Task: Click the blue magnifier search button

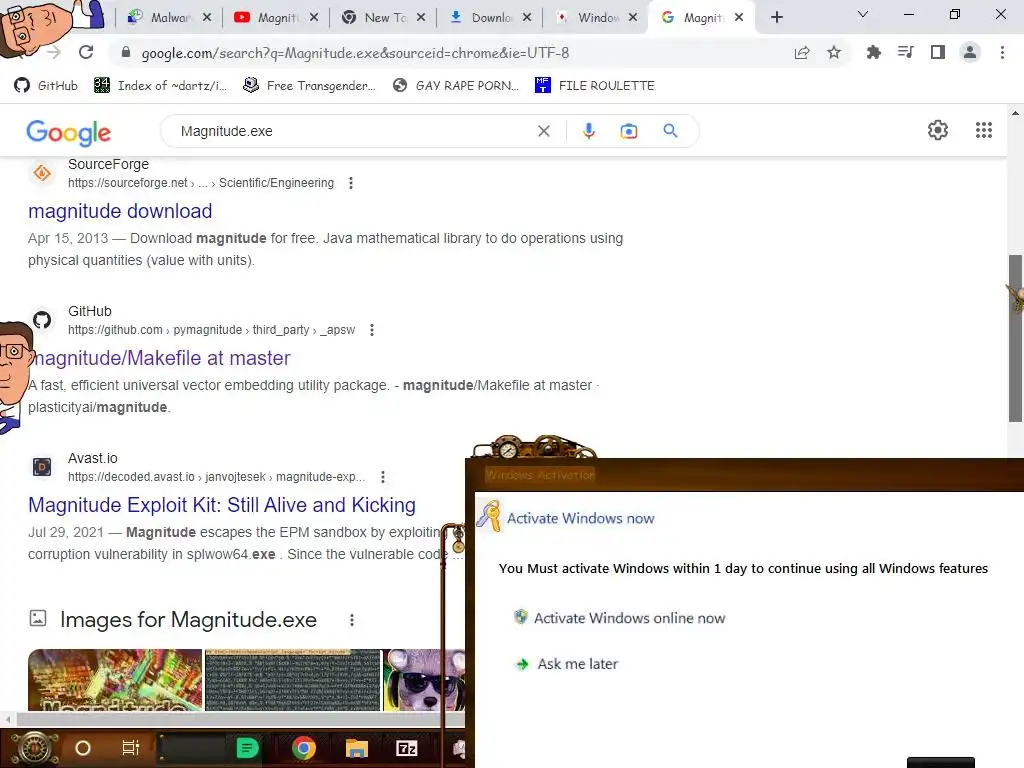Action: (670, 131)
